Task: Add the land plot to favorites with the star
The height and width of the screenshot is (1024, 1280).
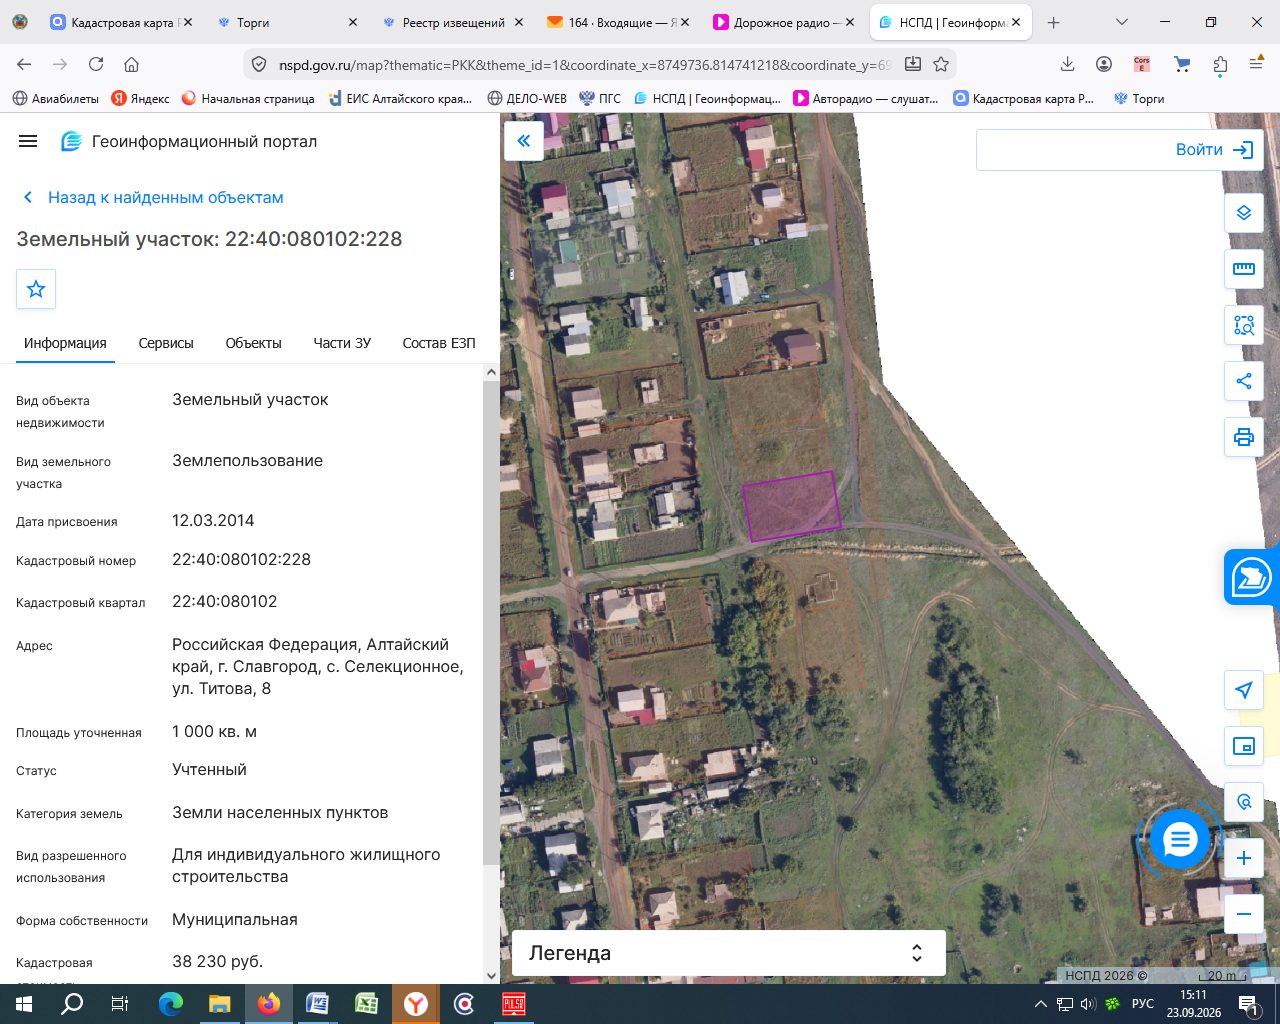Action: [36, 289]
